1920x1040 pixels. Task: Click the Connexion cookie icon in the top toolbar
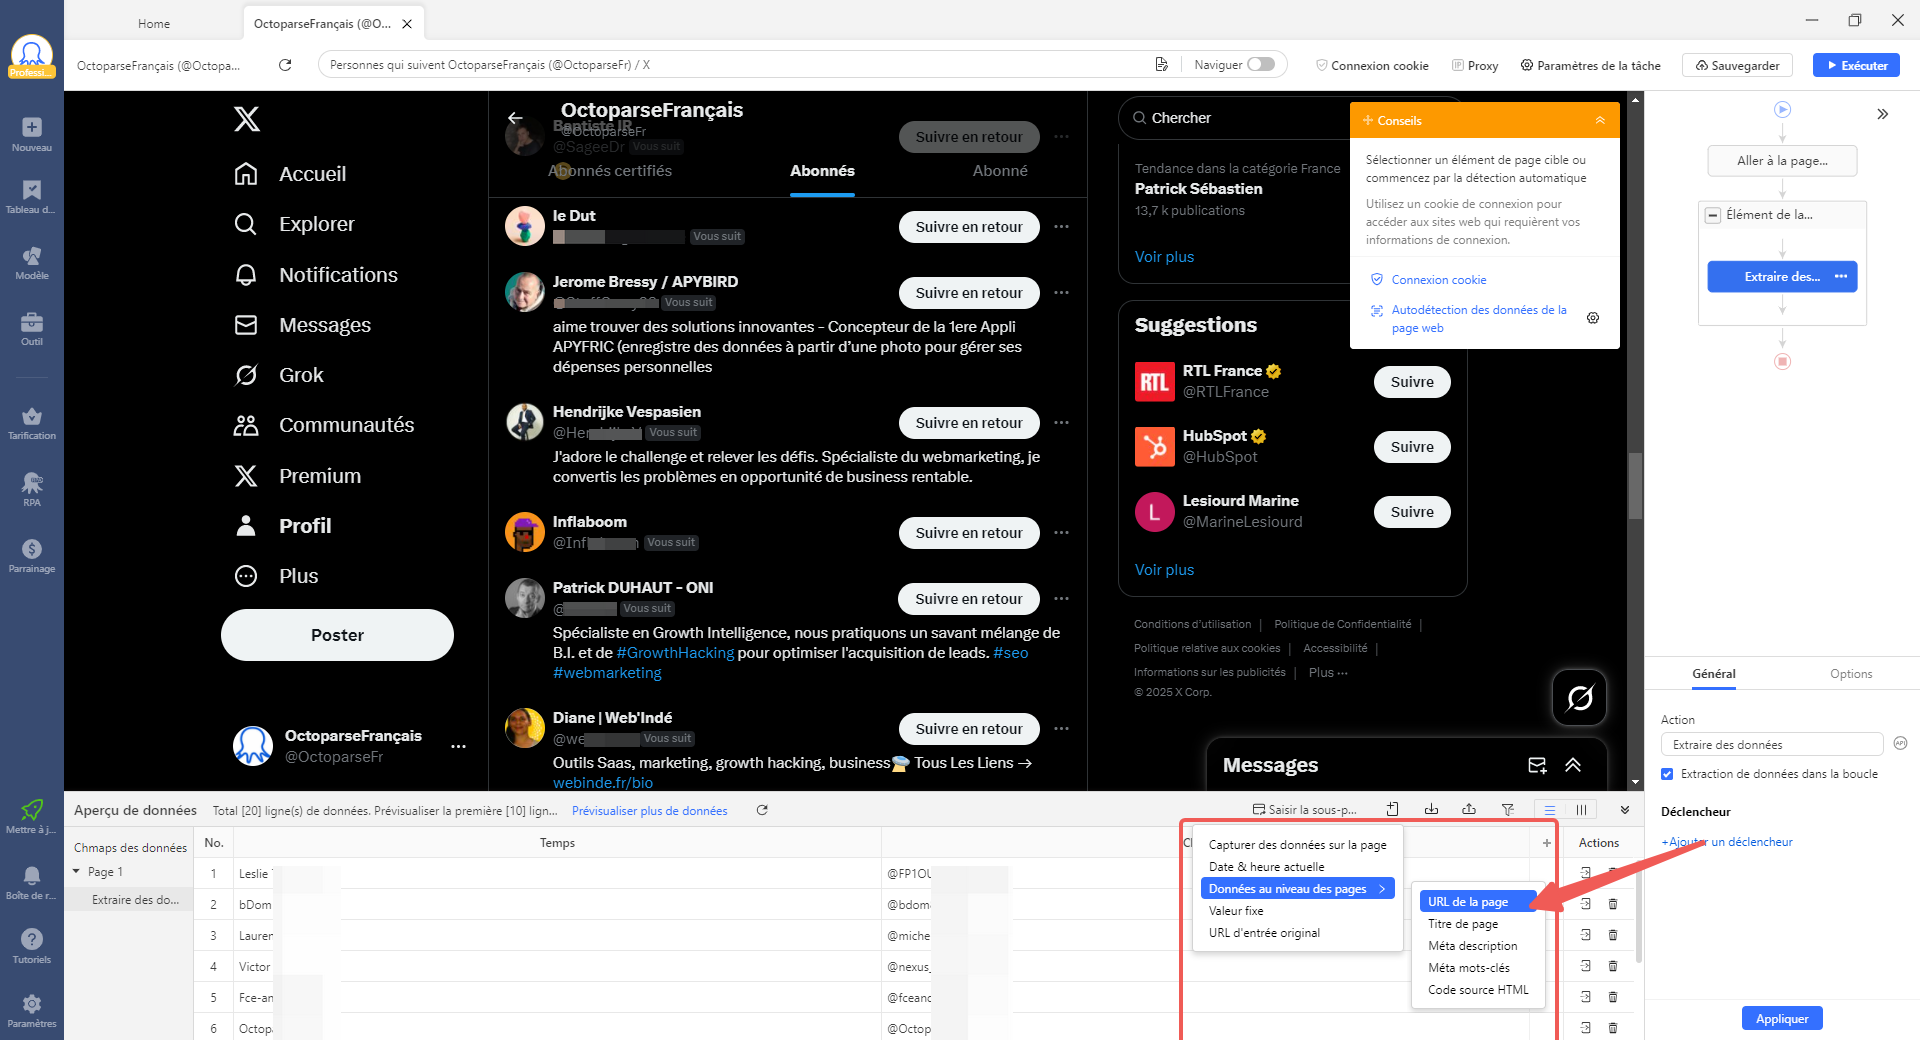point(1321,64)
